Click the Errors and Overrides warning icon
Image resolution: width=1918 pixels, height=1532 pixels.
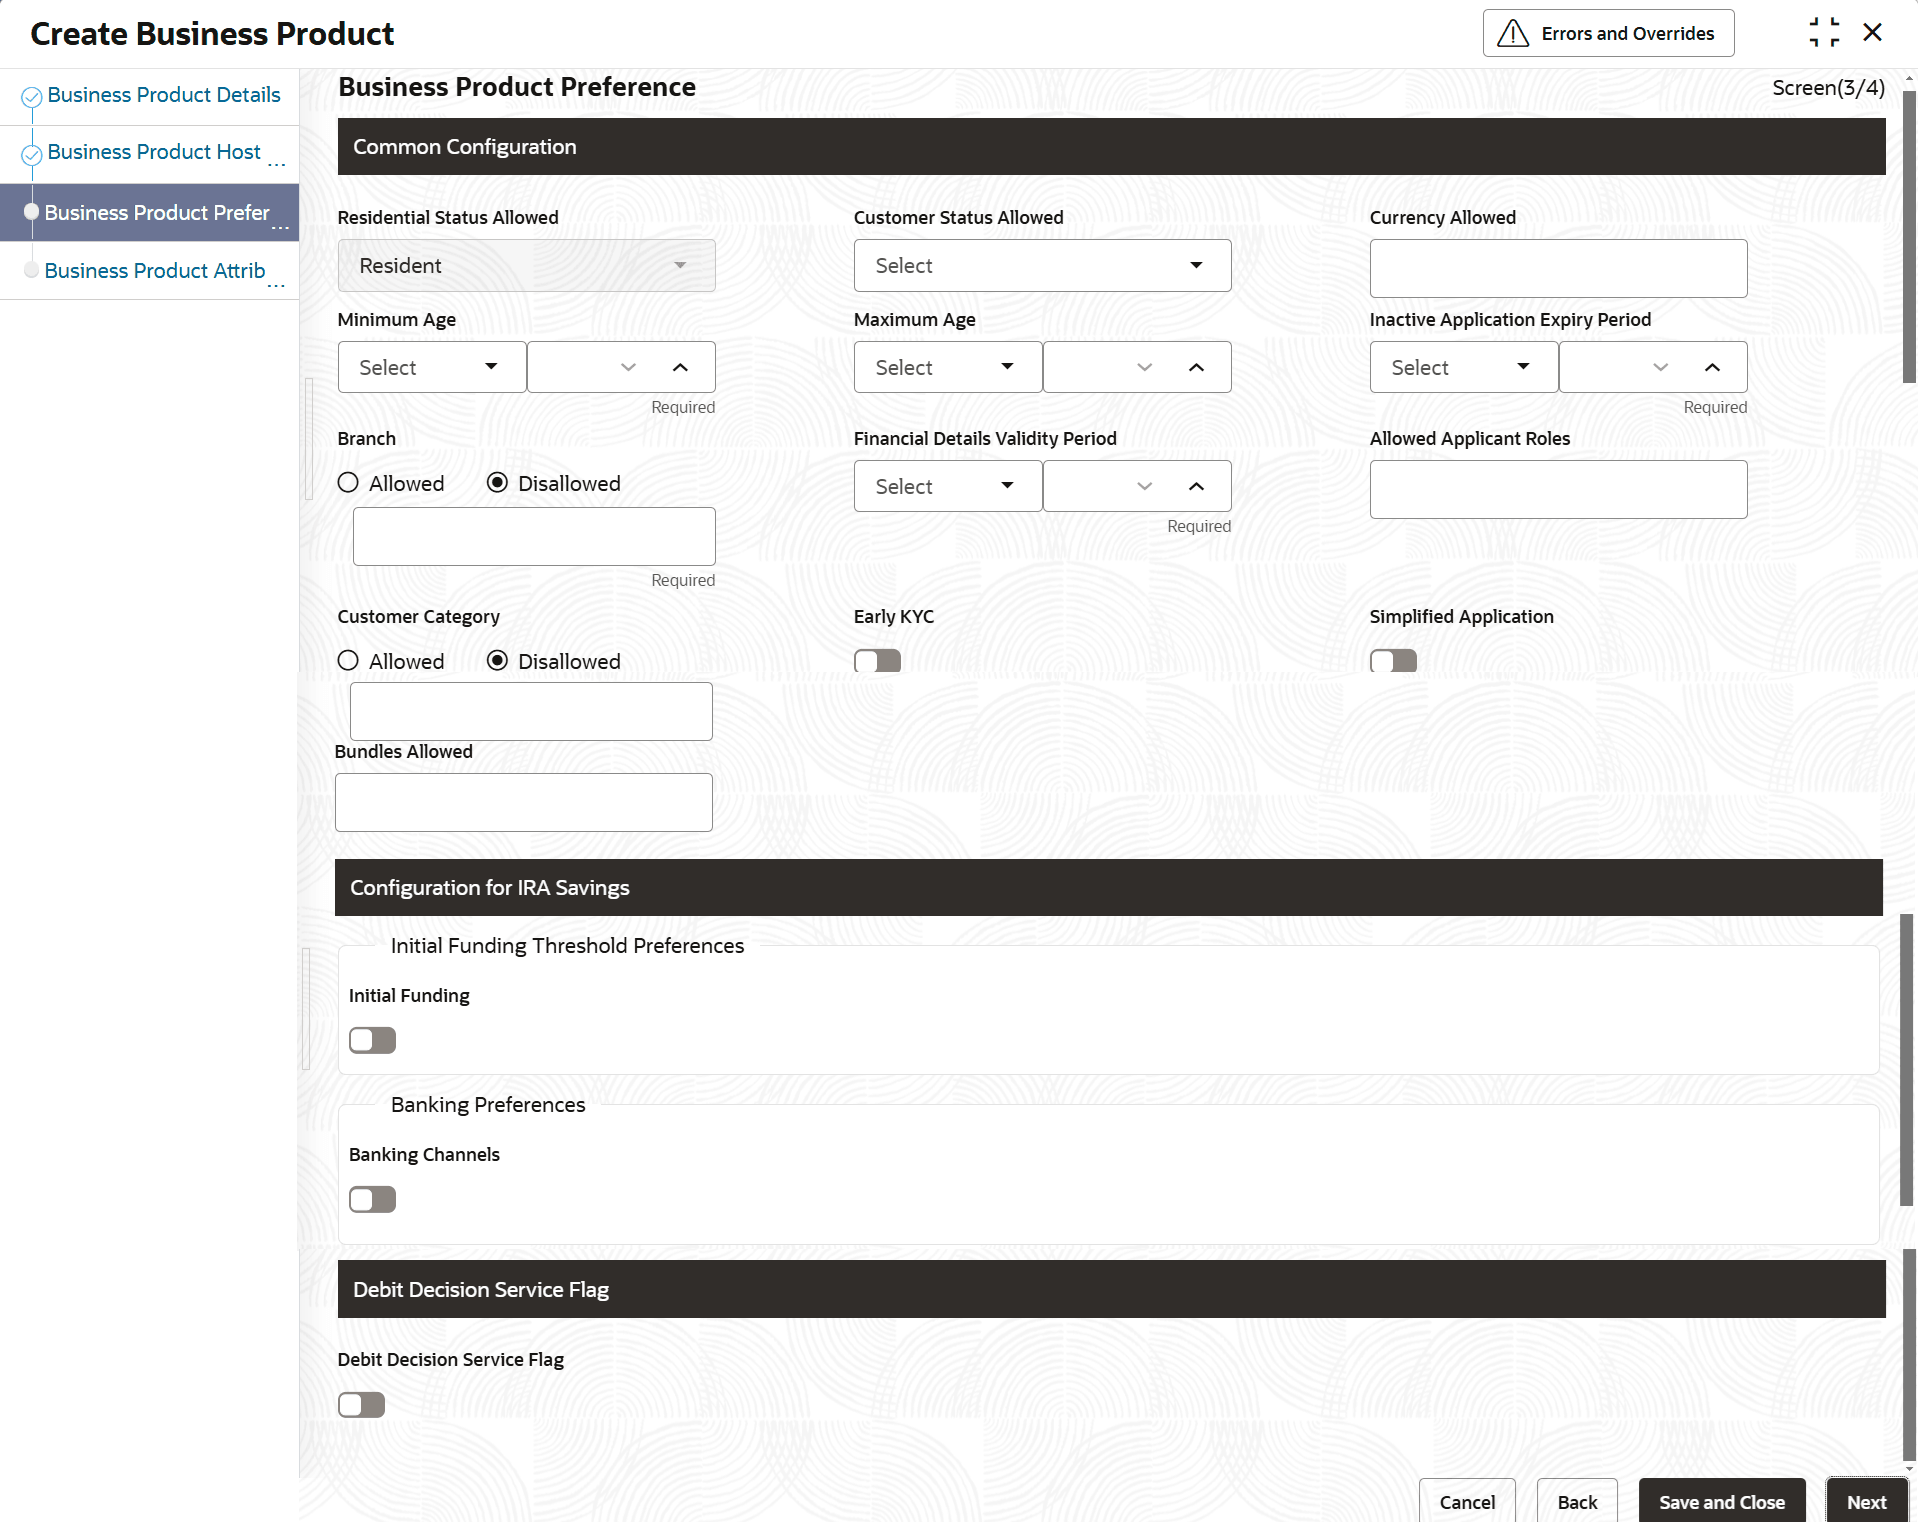pos(1513,34)
